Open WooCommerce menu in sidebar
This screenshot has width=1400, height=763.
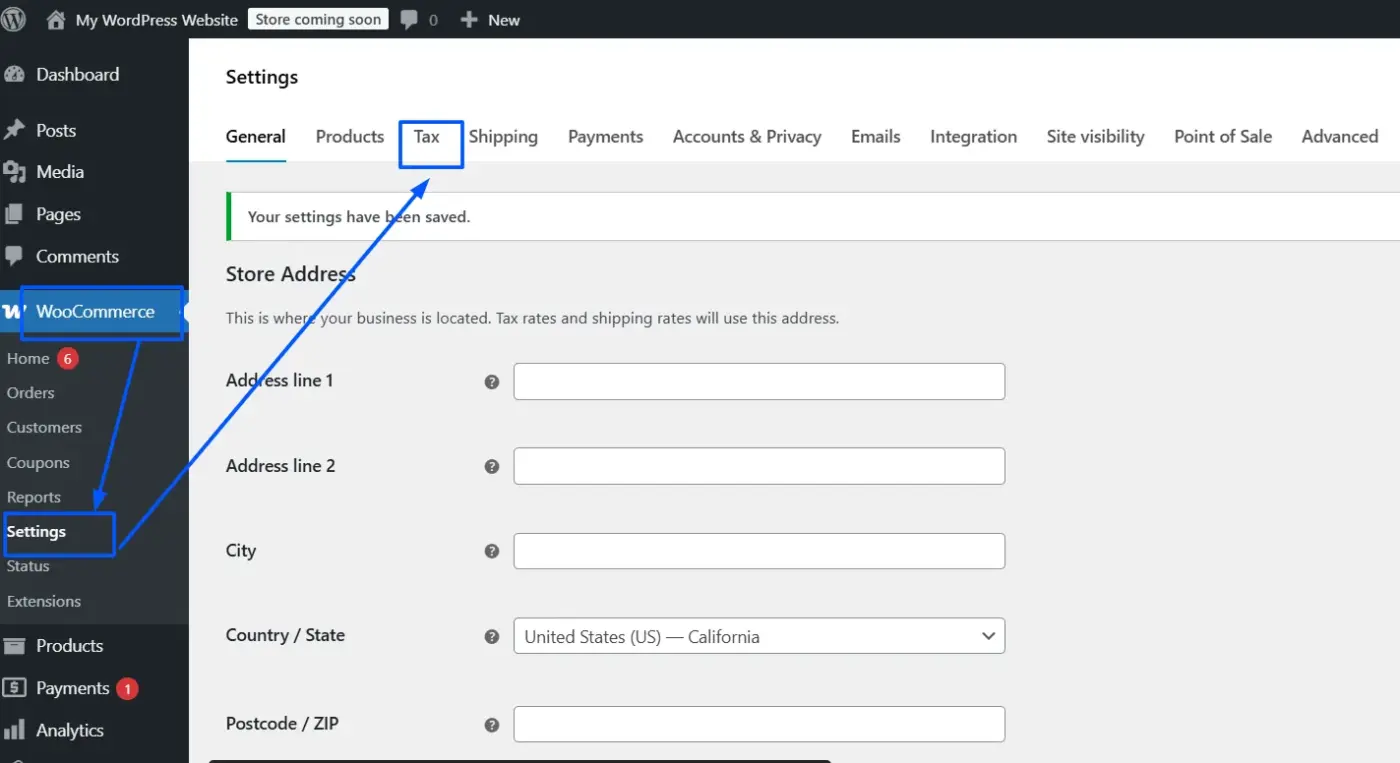click(x=94, y=312)
